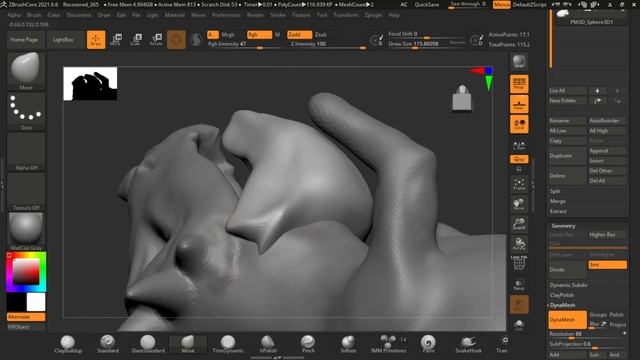
Task: Select the Standard brush
Action: point(108,344)
